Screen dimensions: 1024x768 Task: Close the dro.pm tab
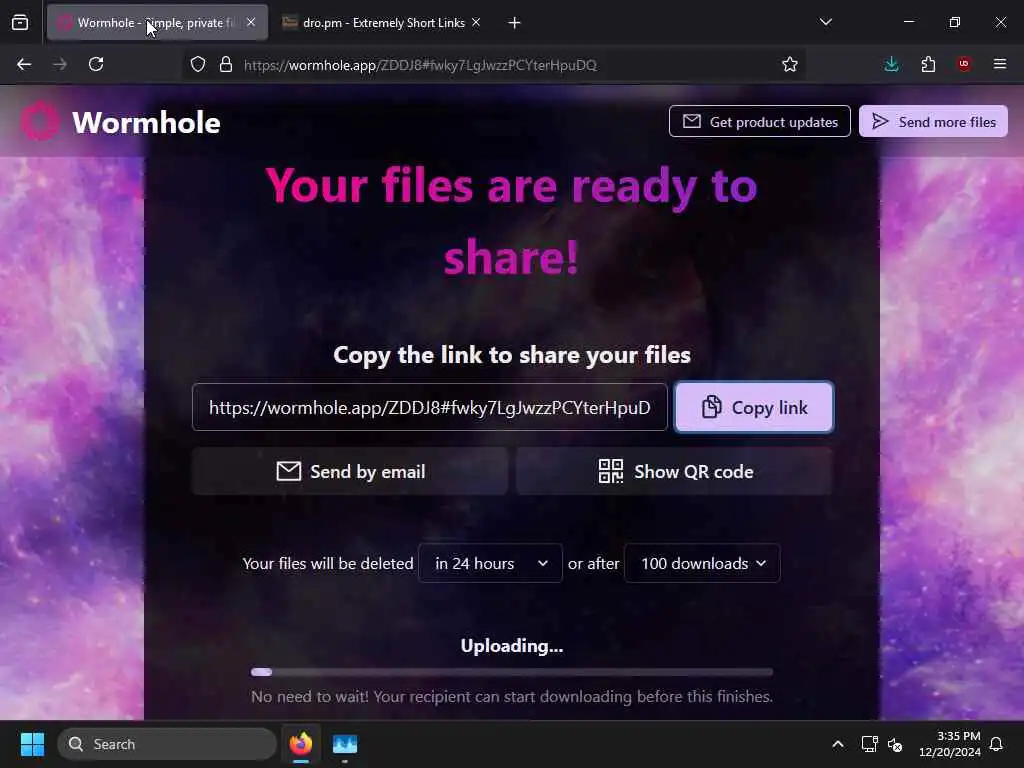(476, 22)
